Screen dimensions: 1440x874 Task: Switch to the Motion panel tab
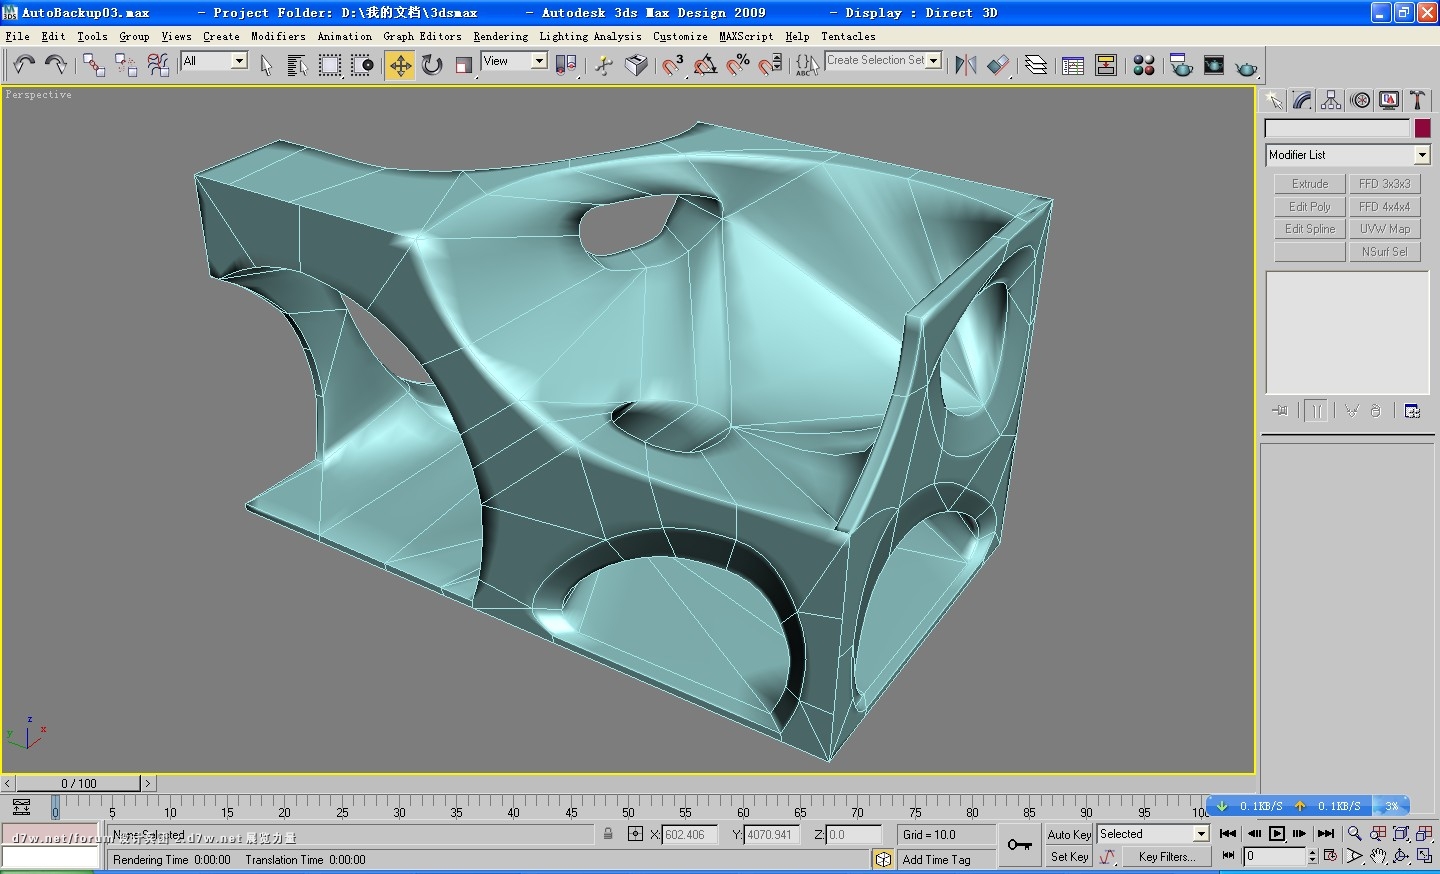[x=1360, y=100]
